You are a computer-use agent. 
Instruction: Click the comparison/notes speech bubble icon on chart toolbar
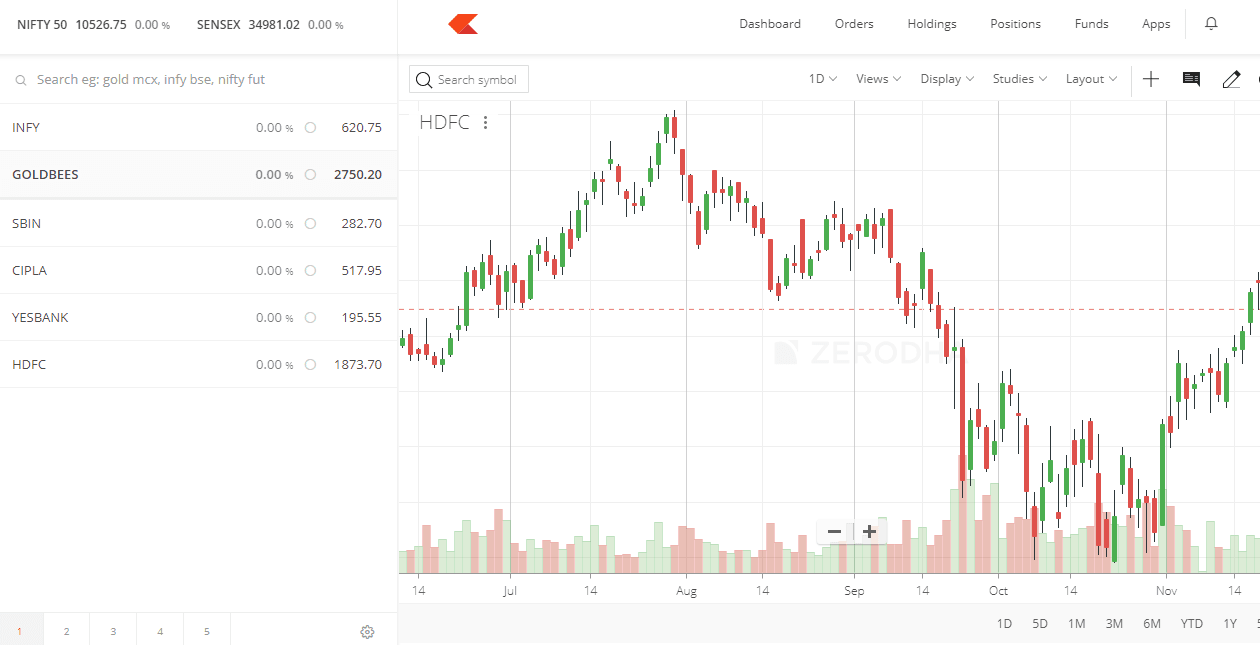(x=1190, y=78)
